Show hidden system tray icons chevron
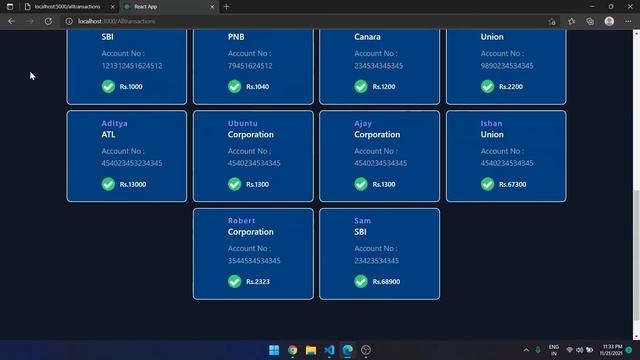640x360 pixels. click(x=526, y=350)
